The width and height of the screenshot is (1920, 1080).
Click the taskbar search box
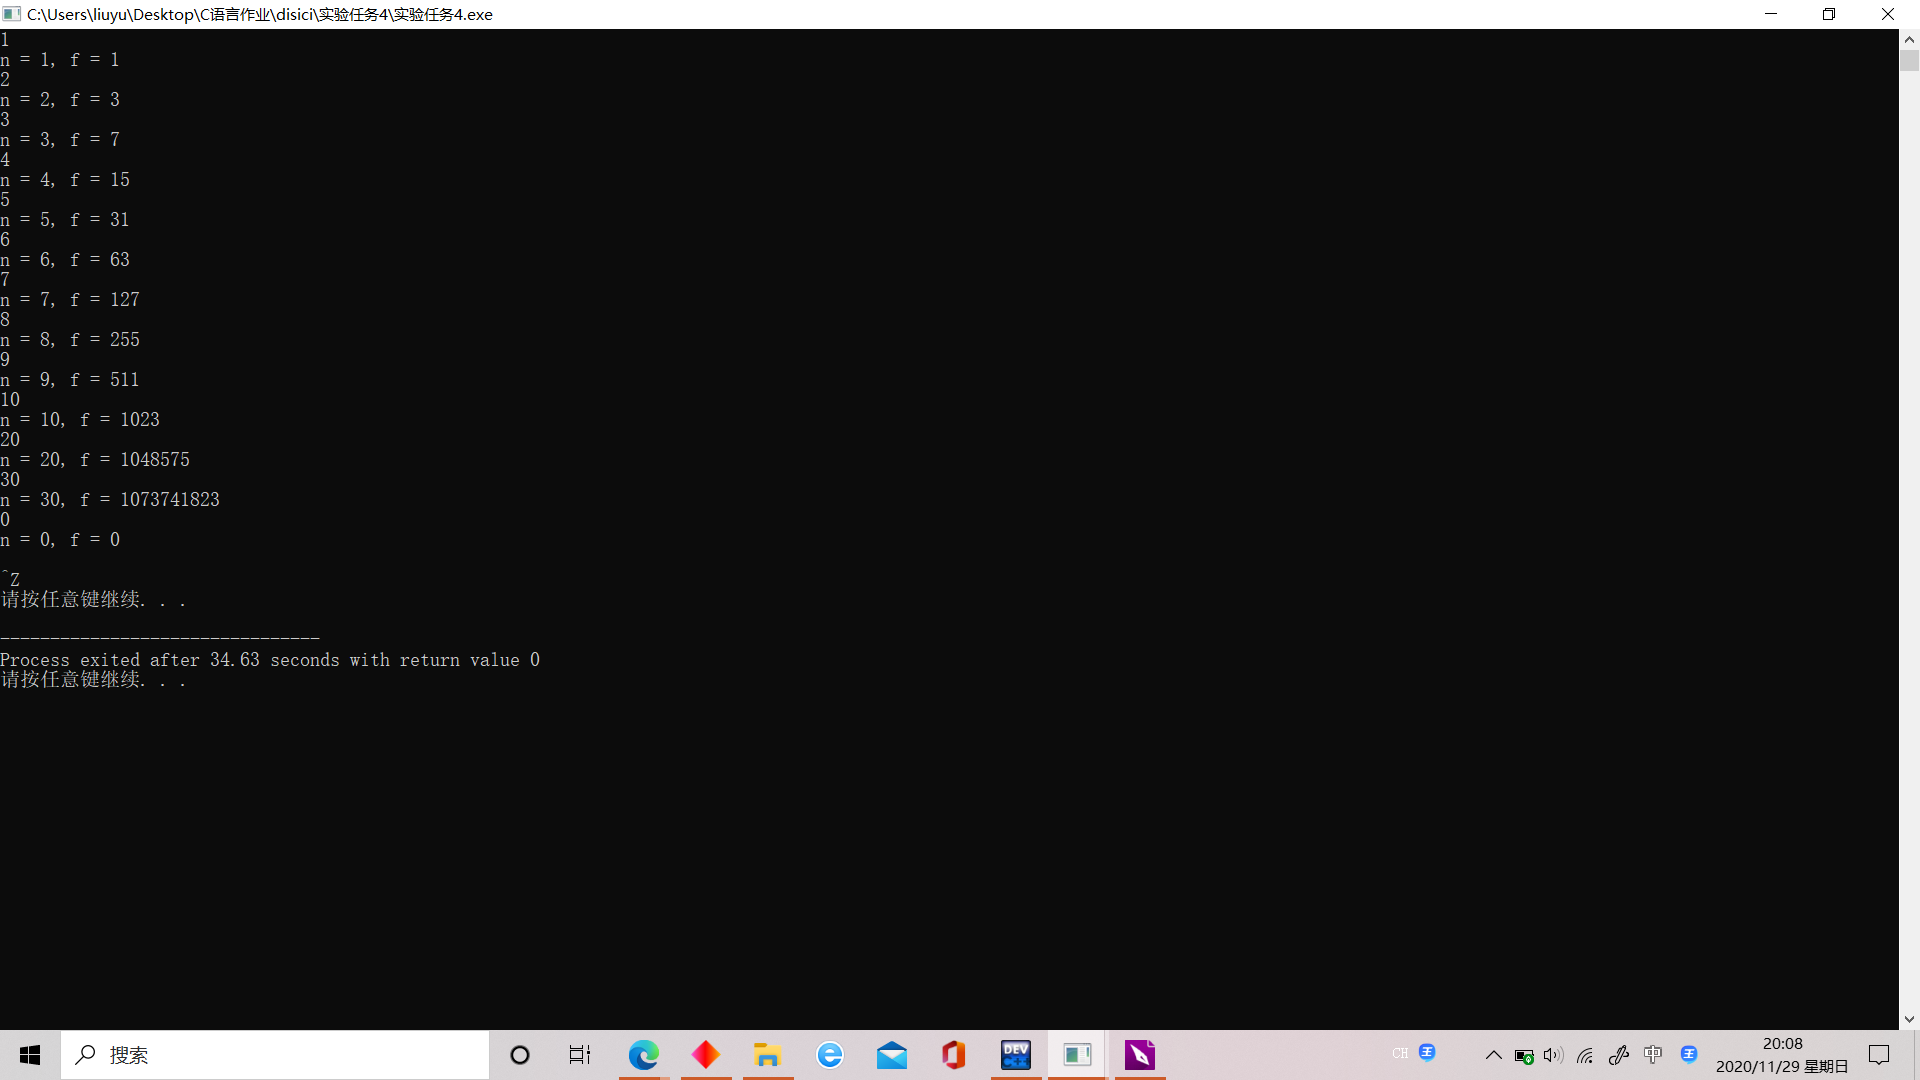tap(275, 1055)
